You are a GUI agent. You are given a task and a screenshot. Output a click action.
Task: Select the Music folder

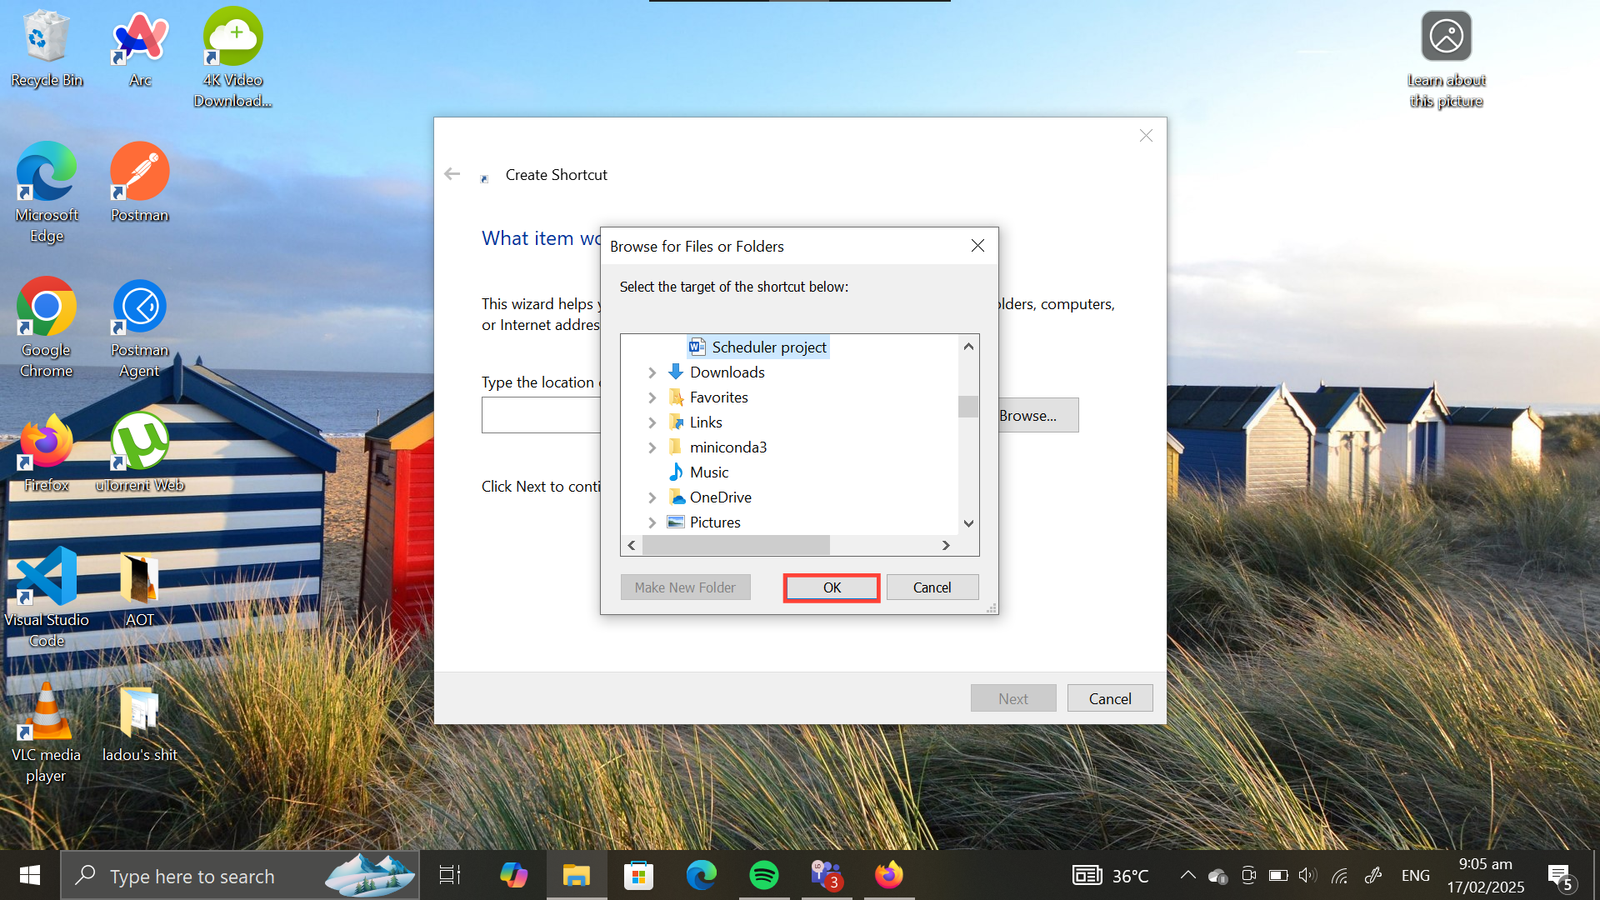pyautogui.click(x=709, y=472)
